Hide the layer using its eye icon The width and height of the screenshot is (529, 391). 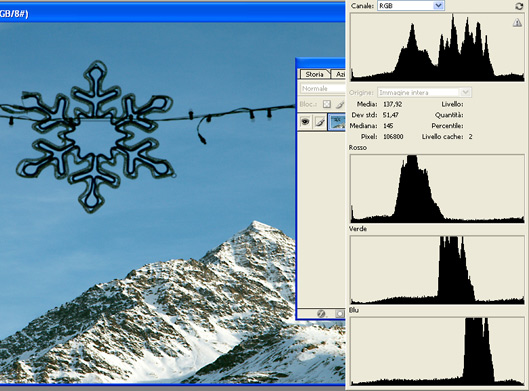click(305, 122)
